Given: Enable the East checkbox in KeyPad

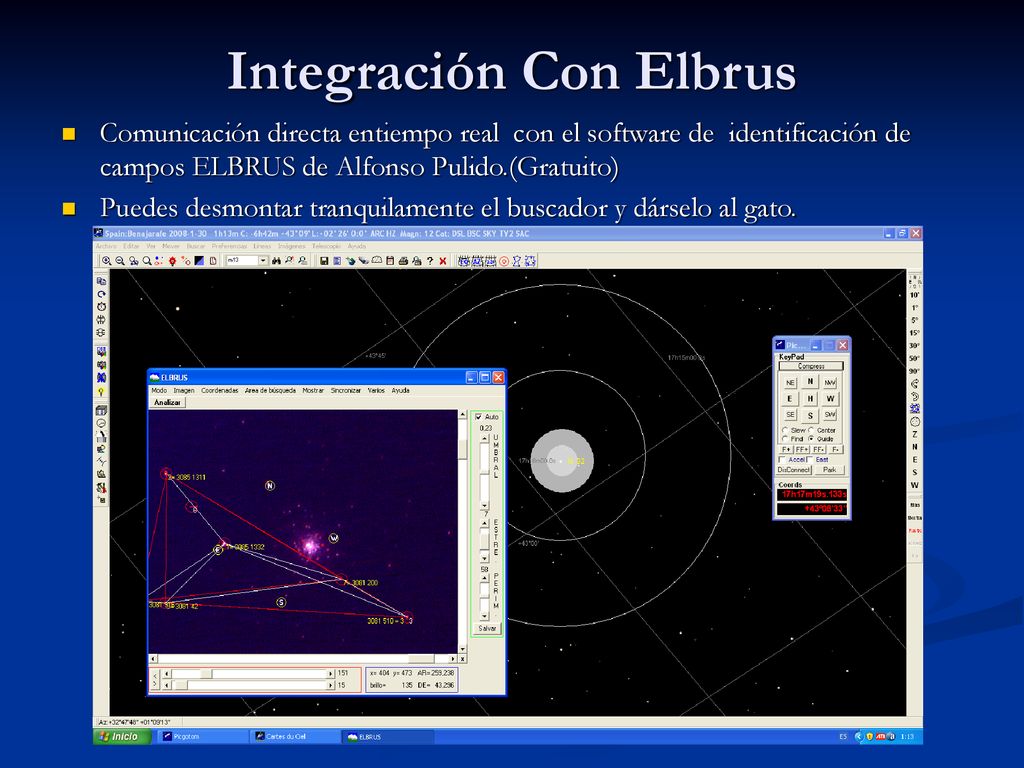Looking at the screenshot, I should 810,460.
